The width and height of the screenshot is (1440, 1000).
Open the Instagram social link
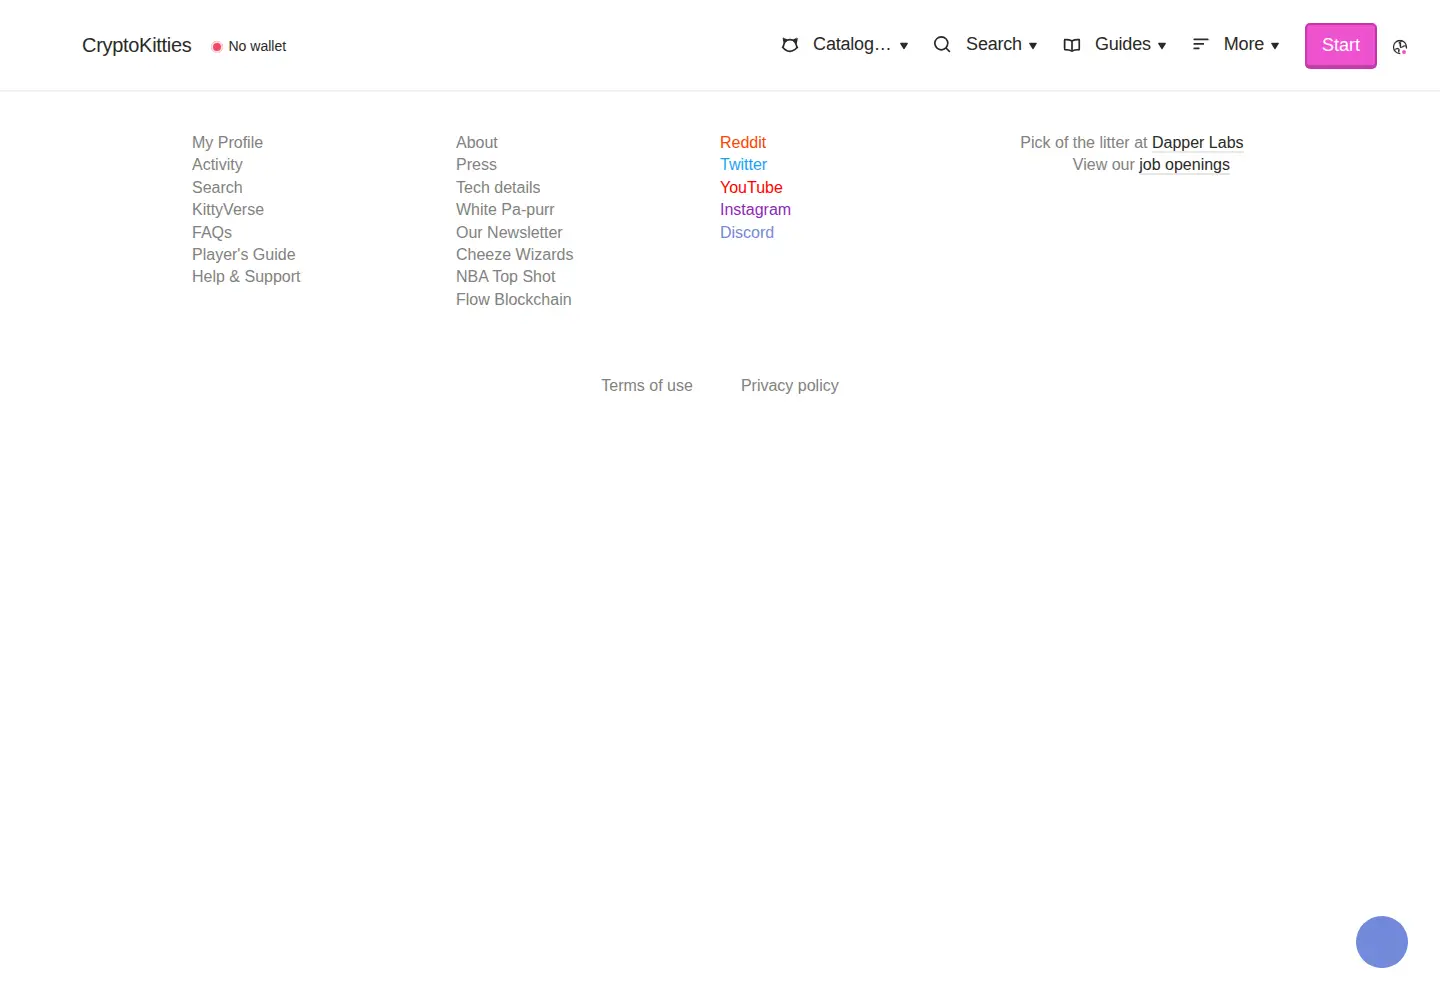755,210
